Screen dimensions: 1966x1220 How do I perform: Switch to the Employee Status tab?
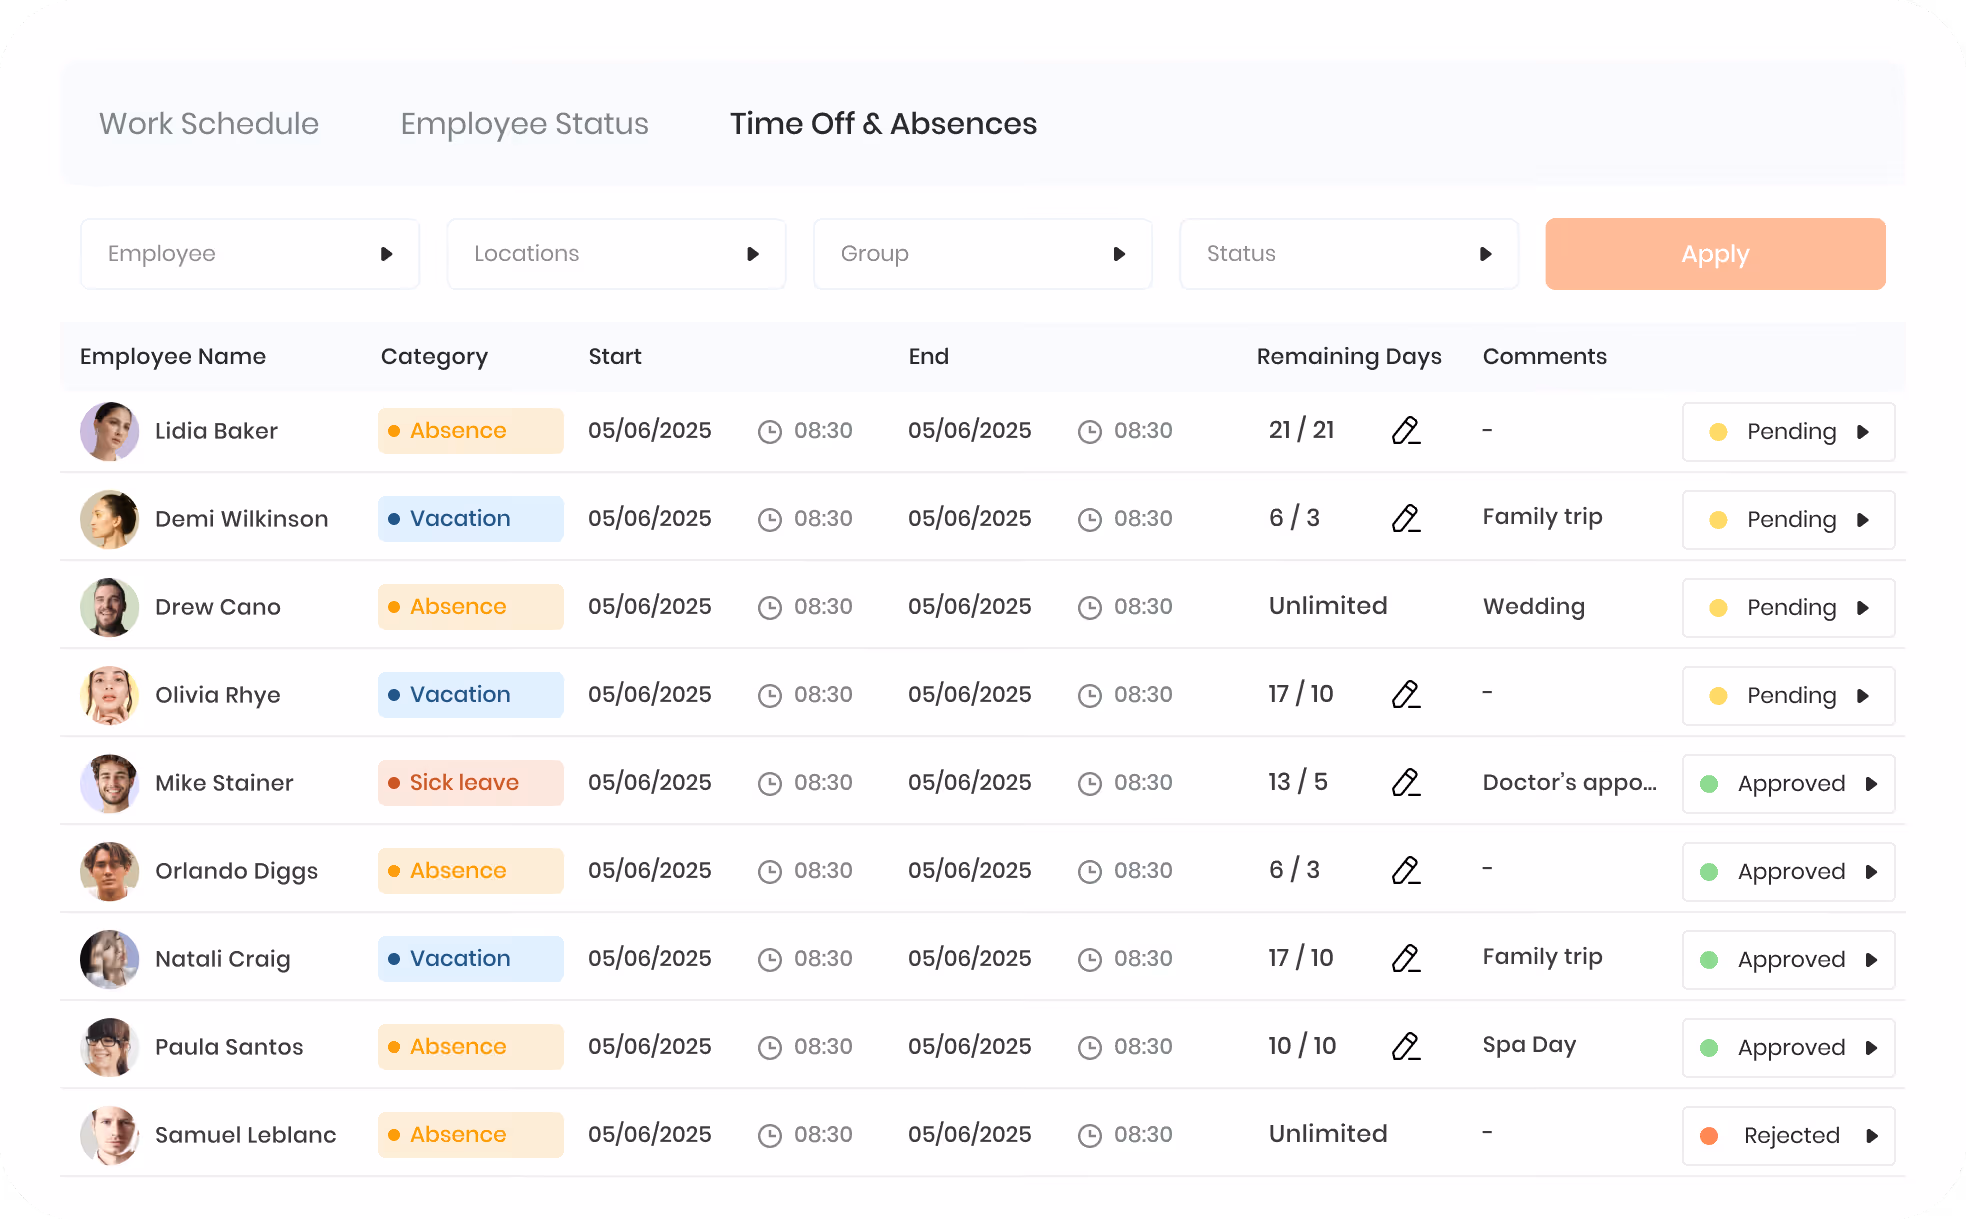coord(525,123)
